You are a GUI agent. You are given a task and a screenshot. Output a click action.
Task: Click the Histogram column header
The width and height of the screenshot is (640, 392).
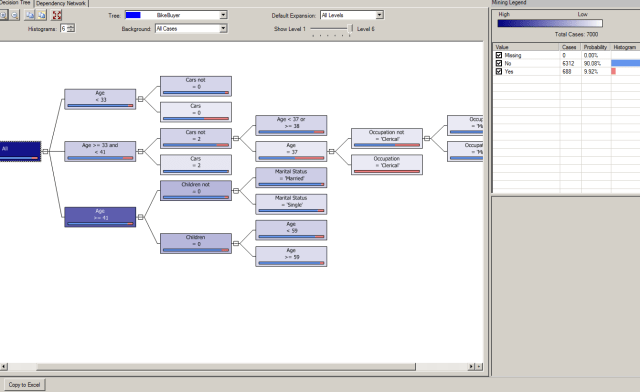[x=625, y=47]
